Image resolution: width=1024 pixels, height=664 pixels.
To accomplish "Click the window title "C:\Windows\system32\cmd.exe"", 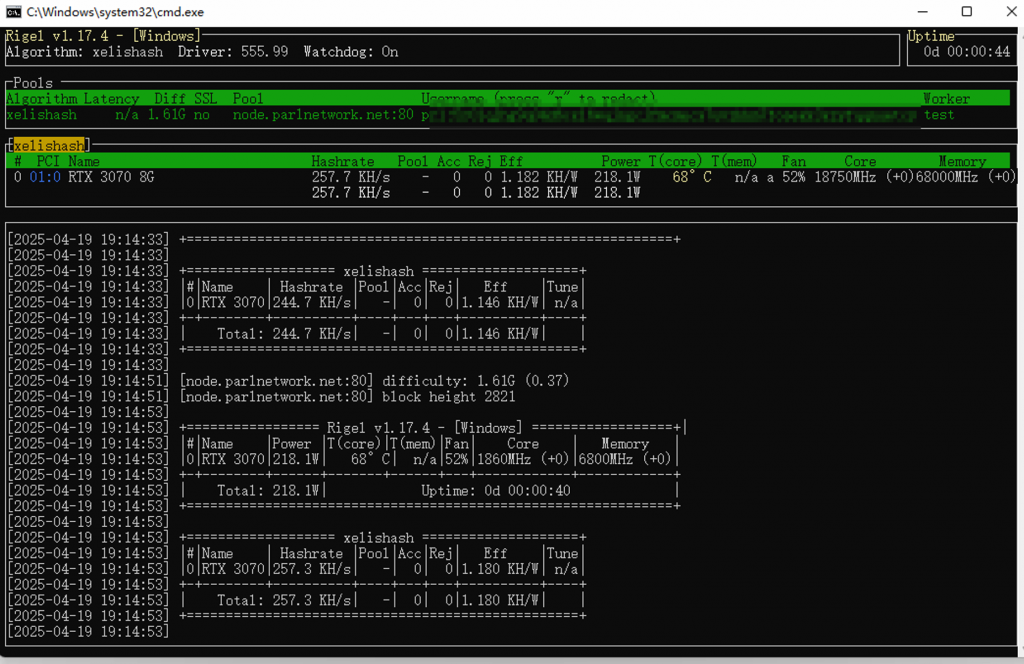I will click(x=116, y=12).
